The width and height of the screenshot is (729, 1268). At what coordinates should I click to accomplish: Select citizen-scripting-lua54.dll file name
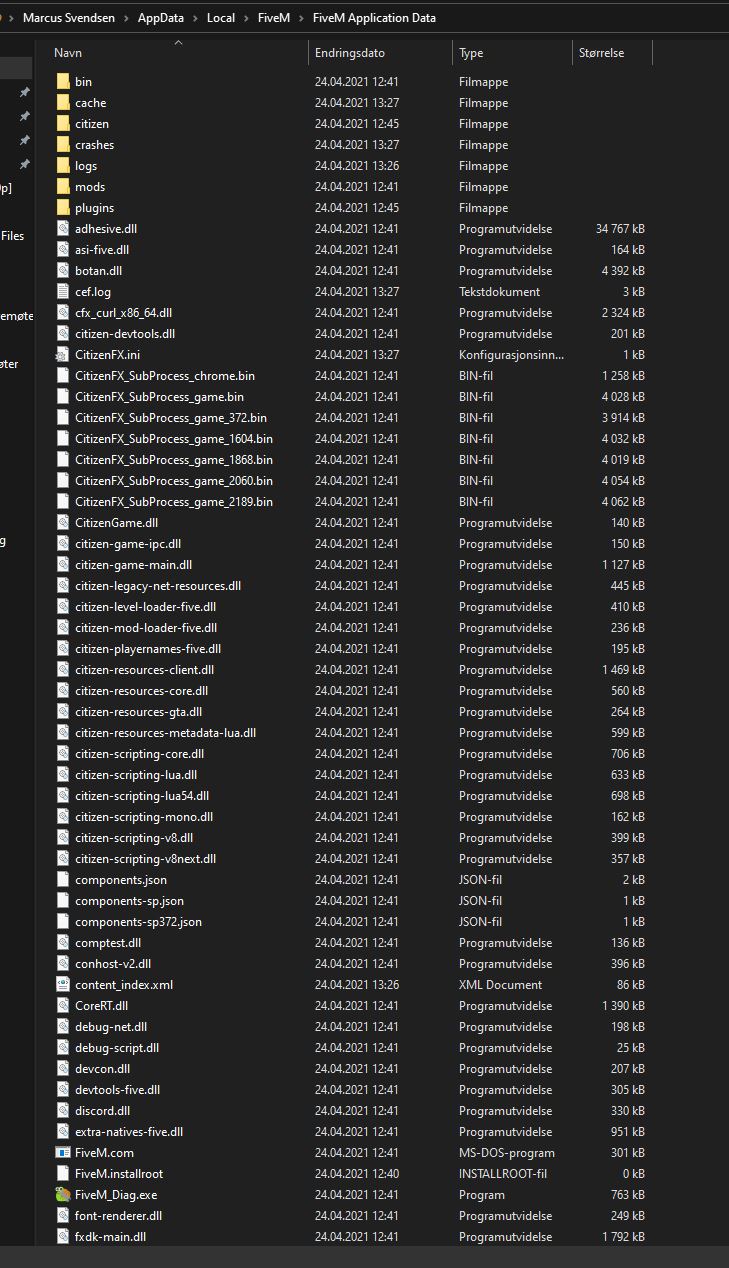(142, 796)
